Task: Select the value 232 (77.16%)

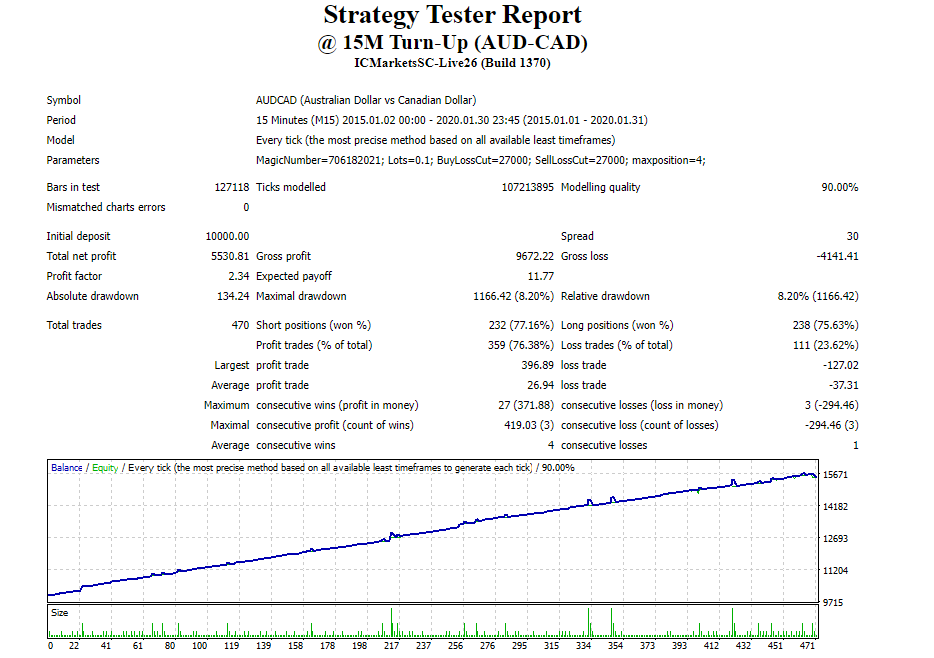Action: pyautogui.click(x=521, y=325)
